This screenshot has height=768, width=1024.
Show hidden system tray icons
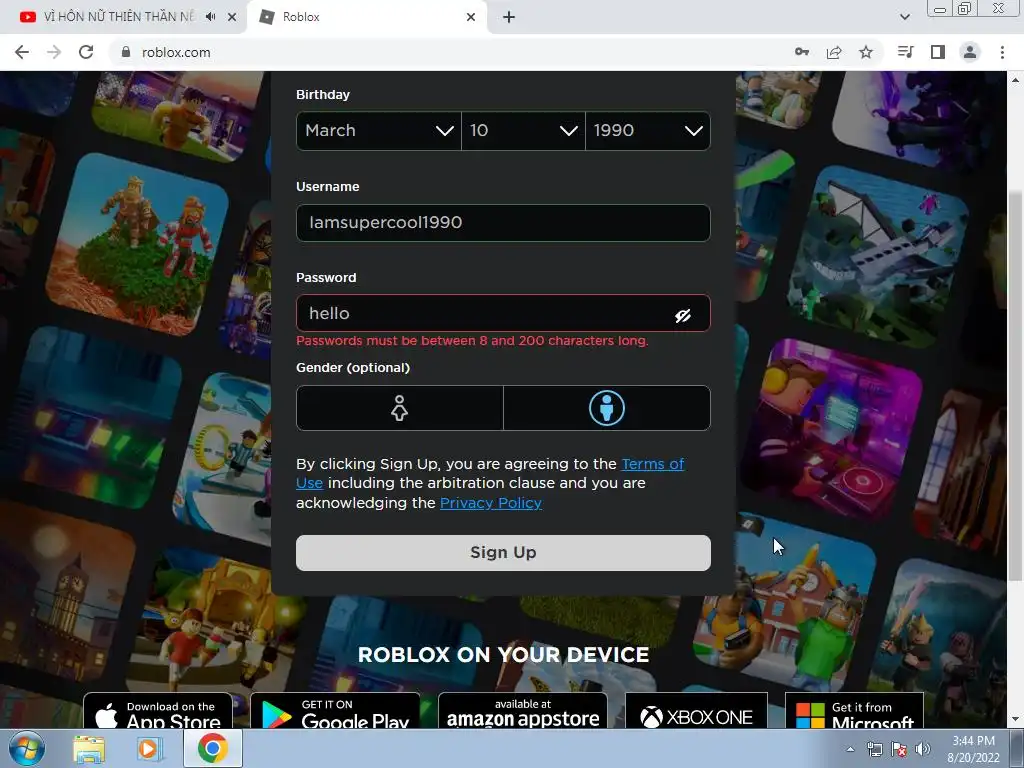click(x=850, y=750)
